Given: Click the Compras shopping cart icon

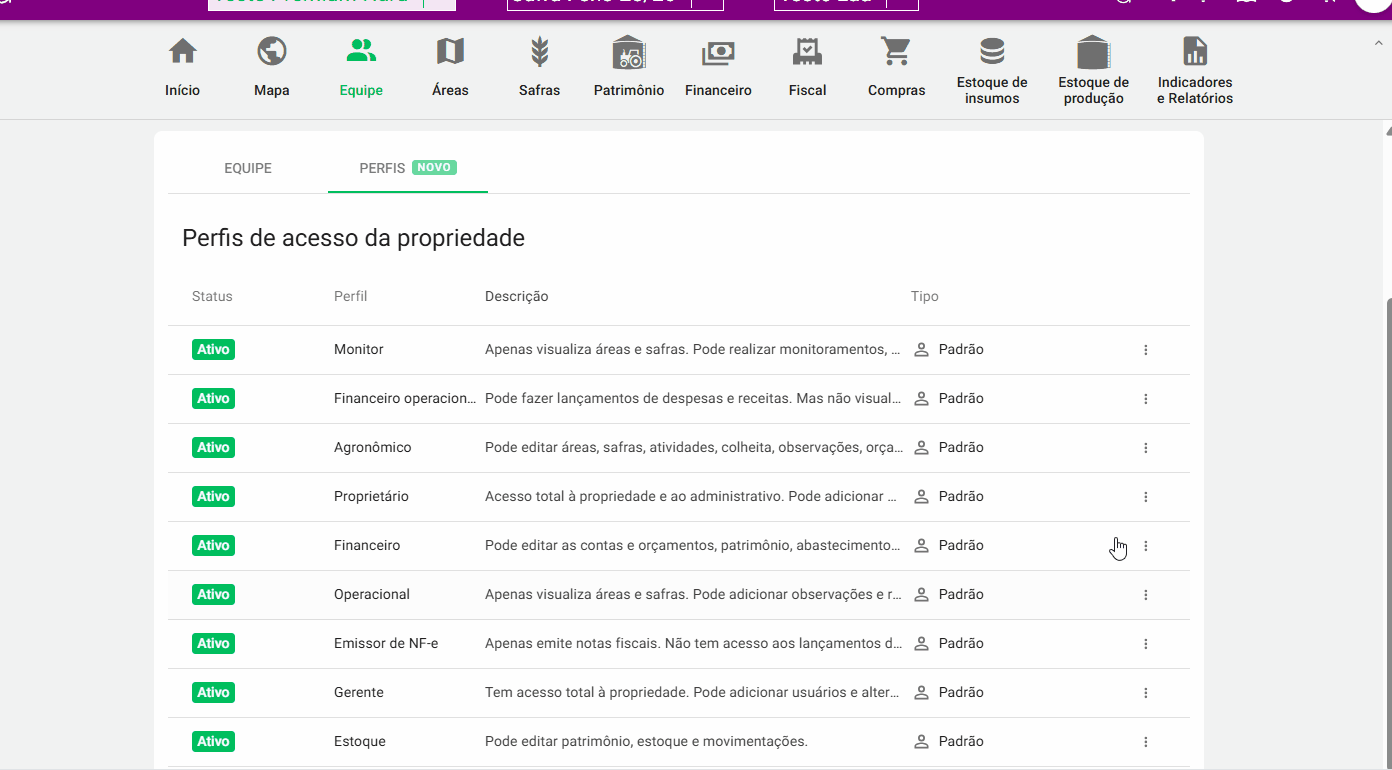Looking at the screenshot, I should 896,50.
